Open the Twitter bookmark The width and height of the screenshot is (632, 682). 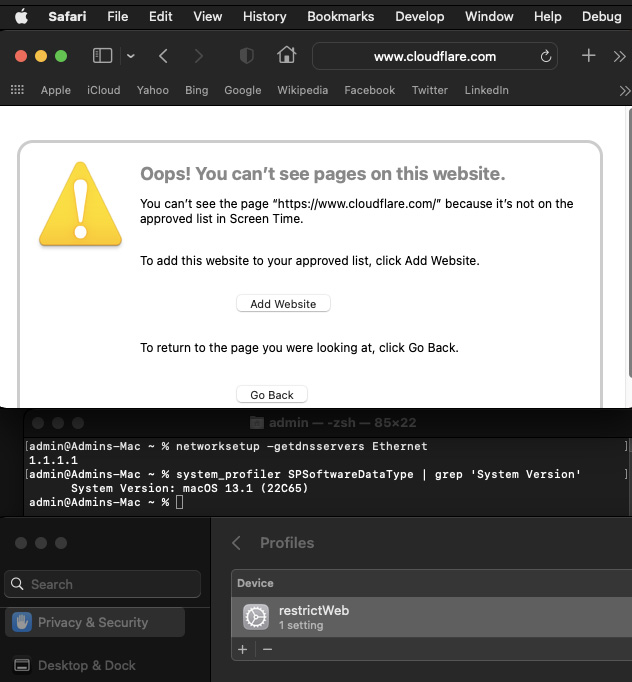[x=430, y=90]
